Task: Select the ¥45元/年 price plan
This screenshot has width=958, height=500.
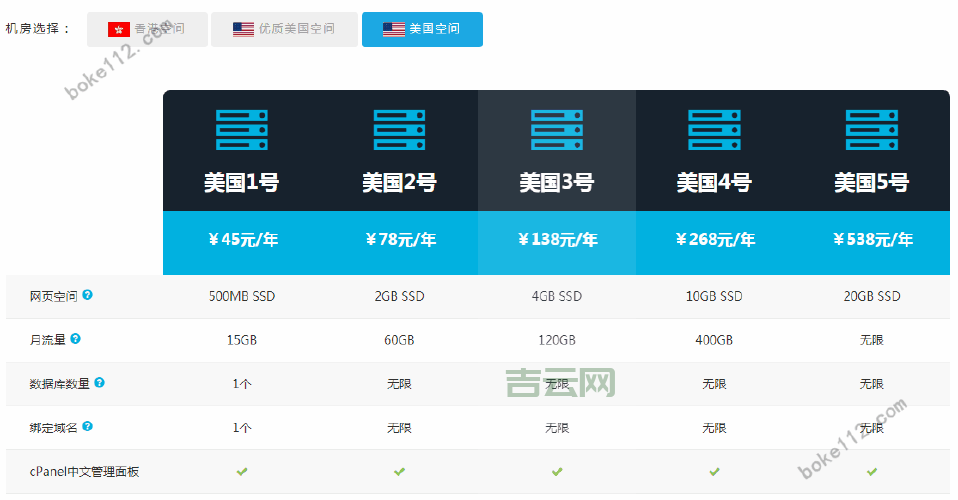Action: (242, 240)
